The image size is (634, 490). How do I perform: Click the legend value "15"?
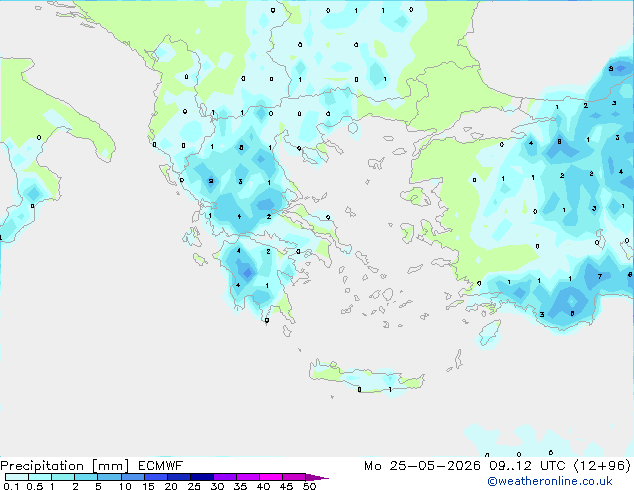(148, 486)
